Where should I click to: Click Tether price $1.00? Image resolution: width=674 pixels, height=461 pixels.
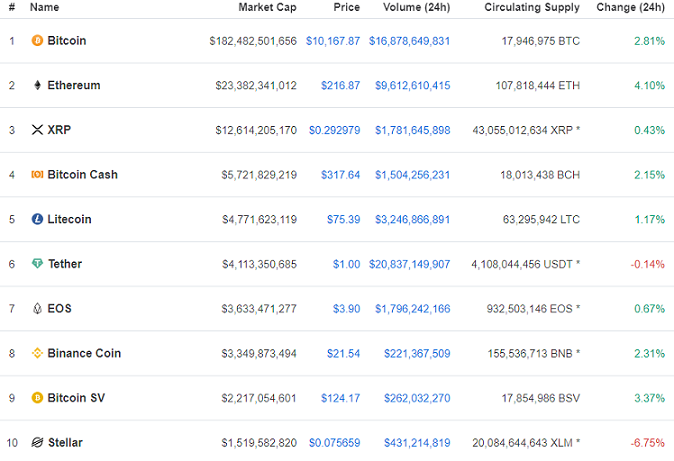click(x=346, y=264)
